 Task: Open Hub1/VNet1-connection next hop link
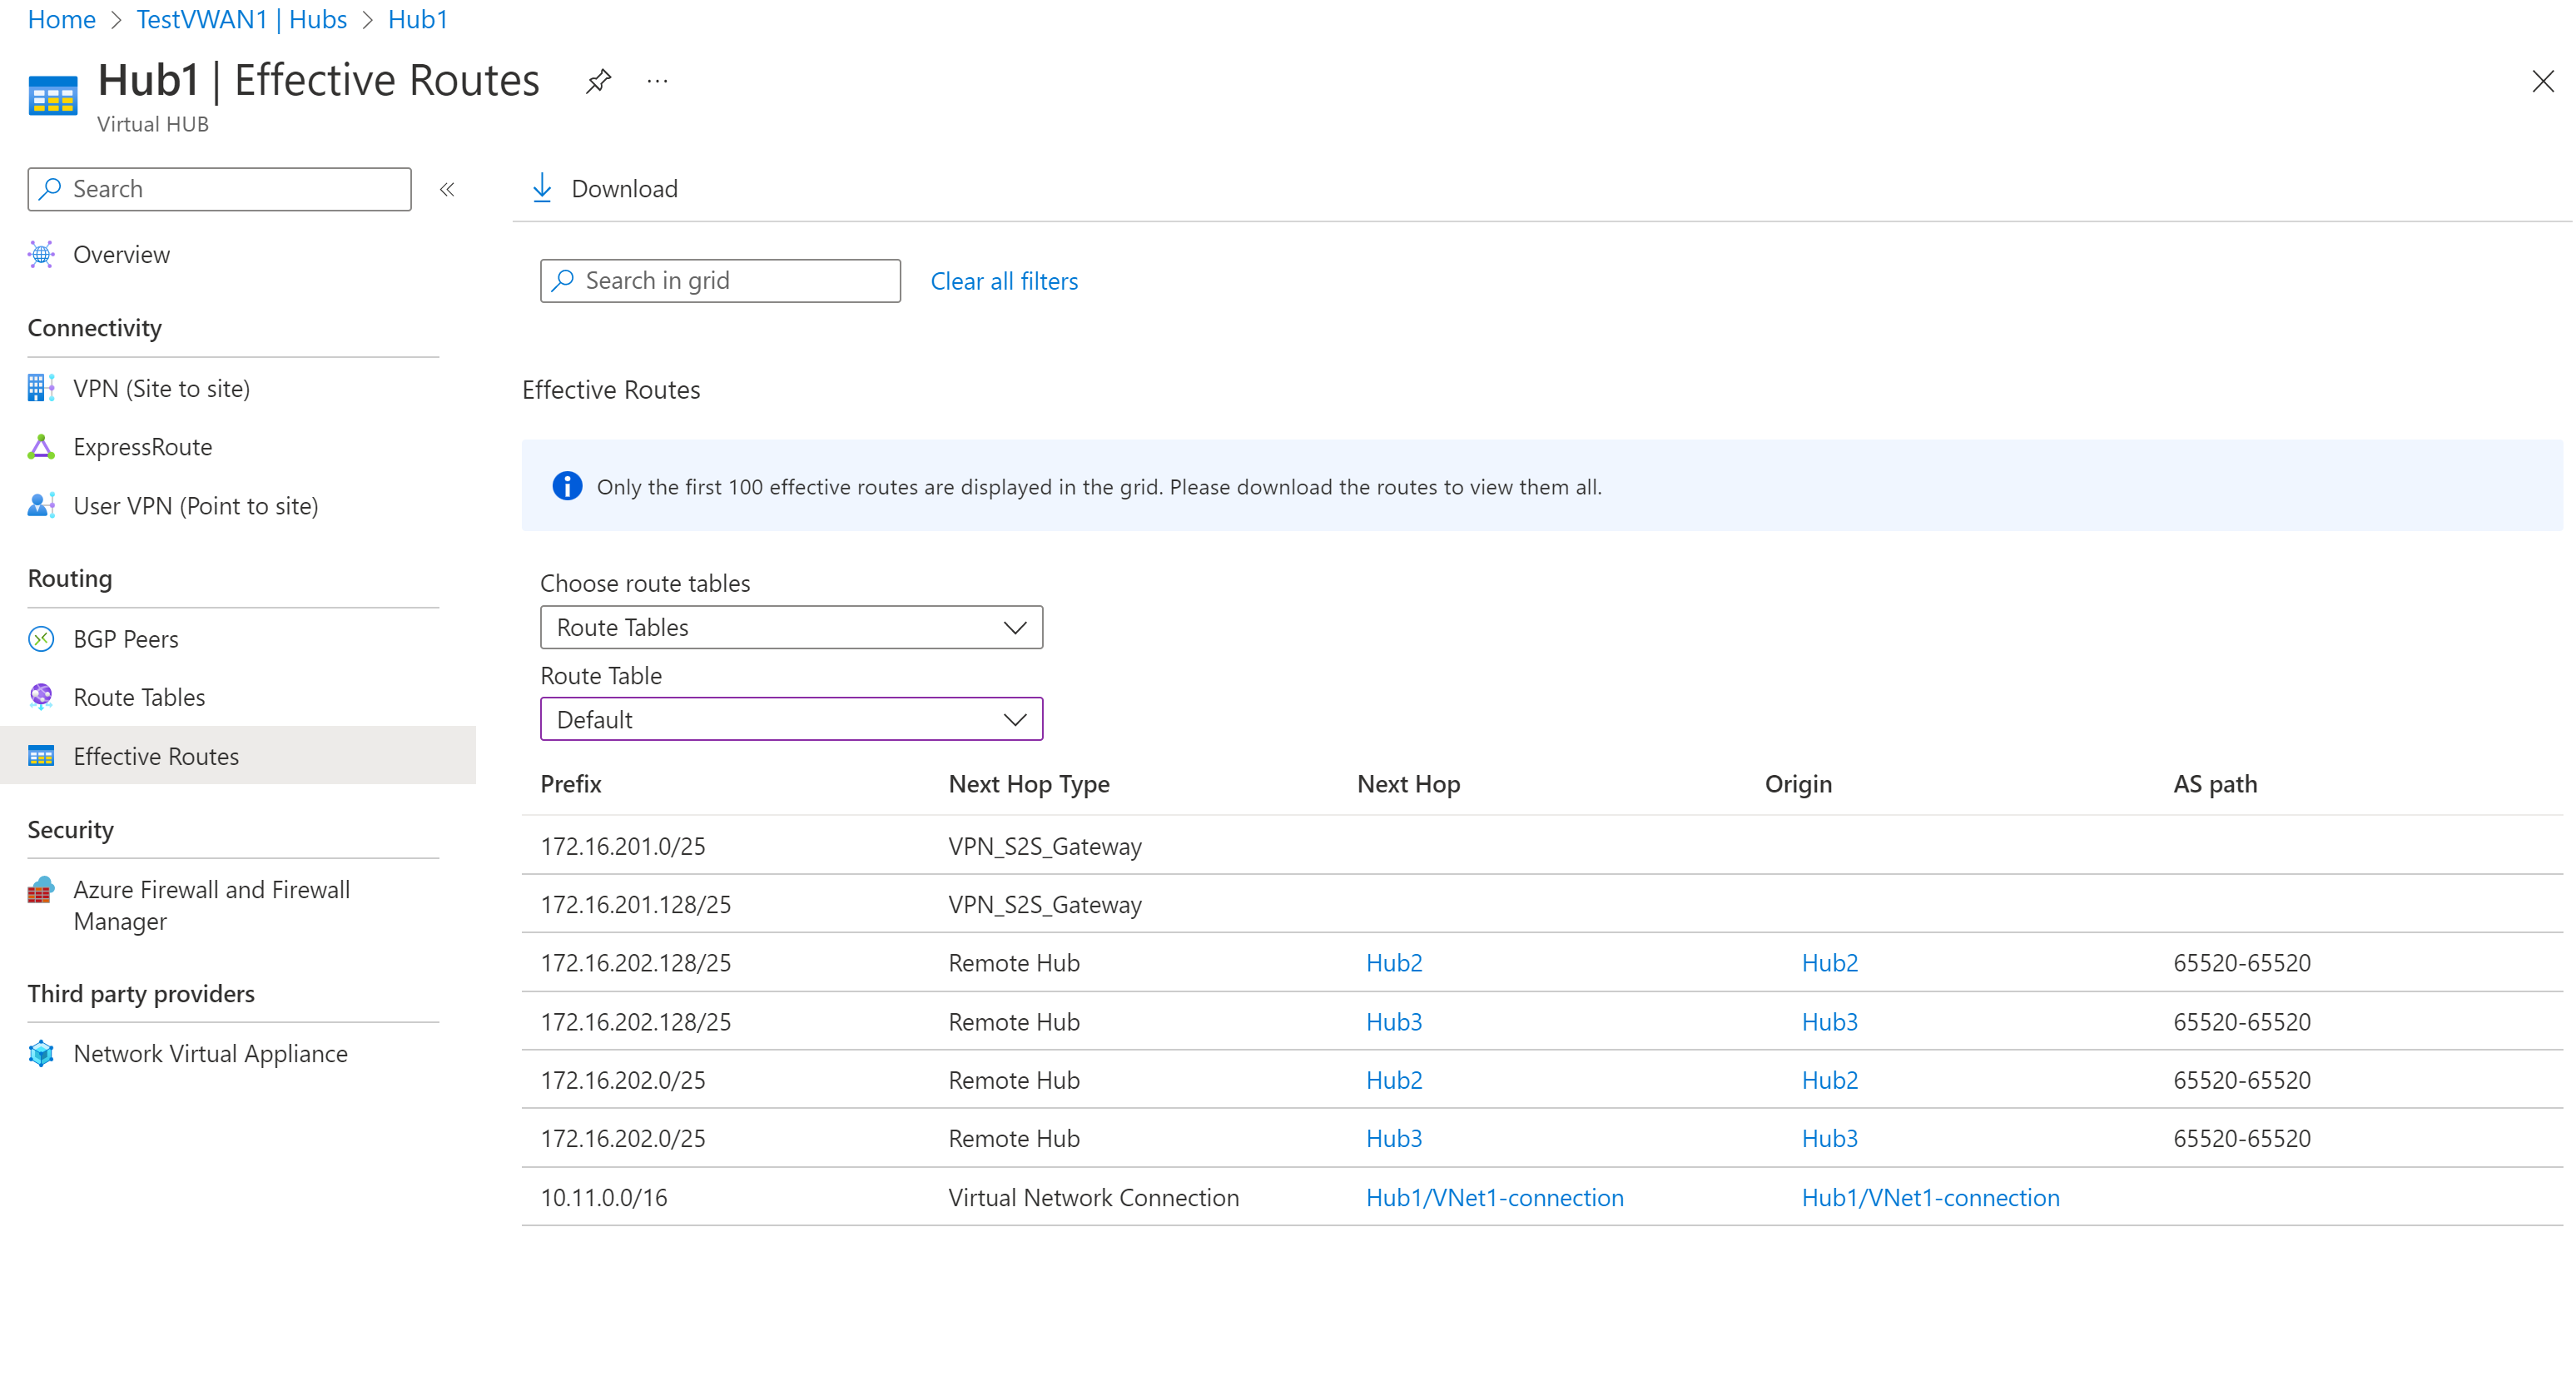1494,1197
